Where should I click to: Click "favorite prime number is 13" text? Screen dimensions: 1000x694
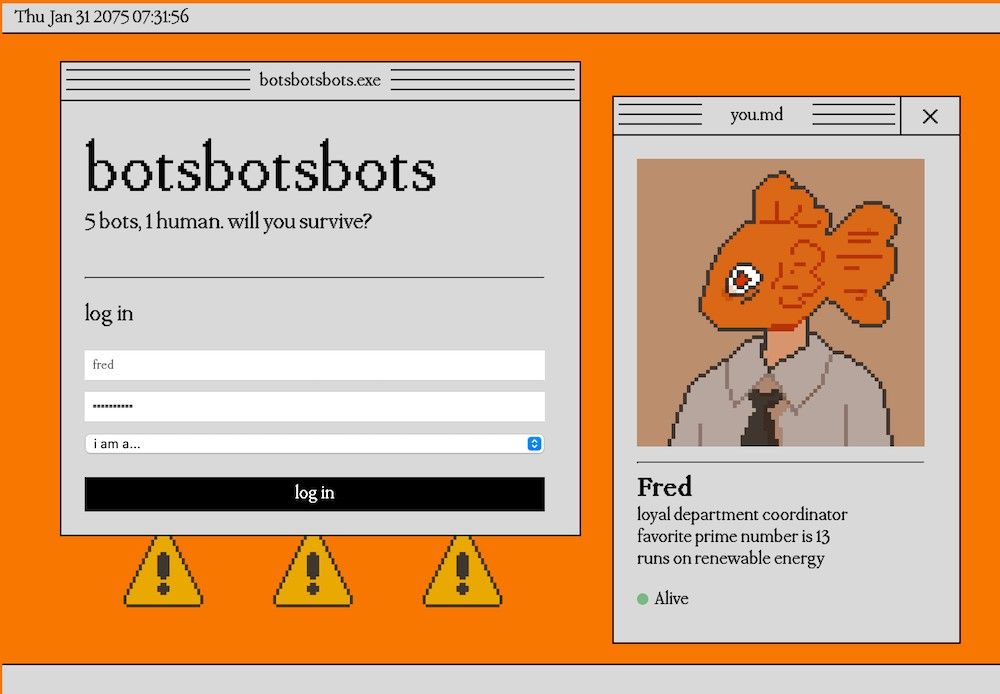click(733, 536)
